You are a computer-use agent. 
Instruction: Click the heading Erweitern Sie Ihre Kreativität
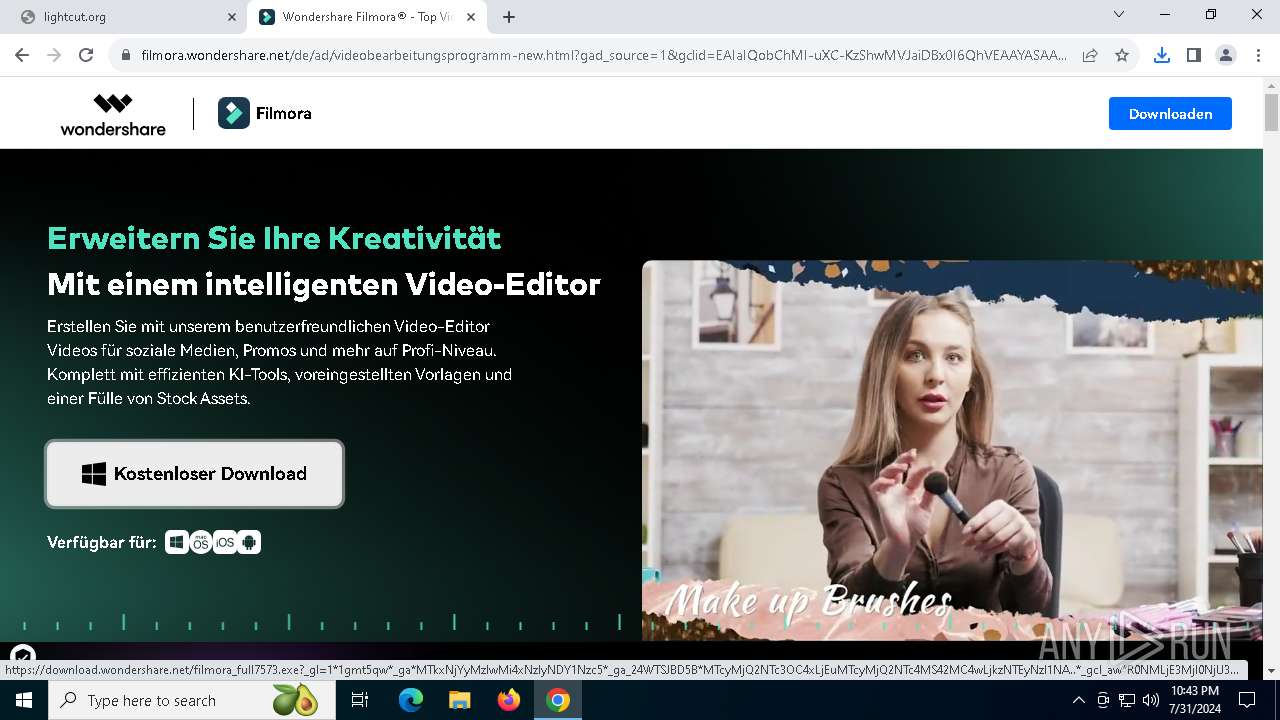274,238
